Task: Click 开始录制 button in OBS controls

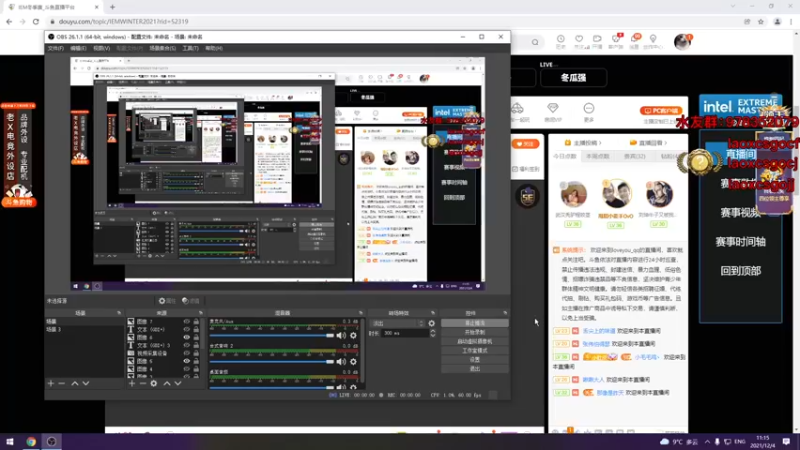Action: click(474, 332)
